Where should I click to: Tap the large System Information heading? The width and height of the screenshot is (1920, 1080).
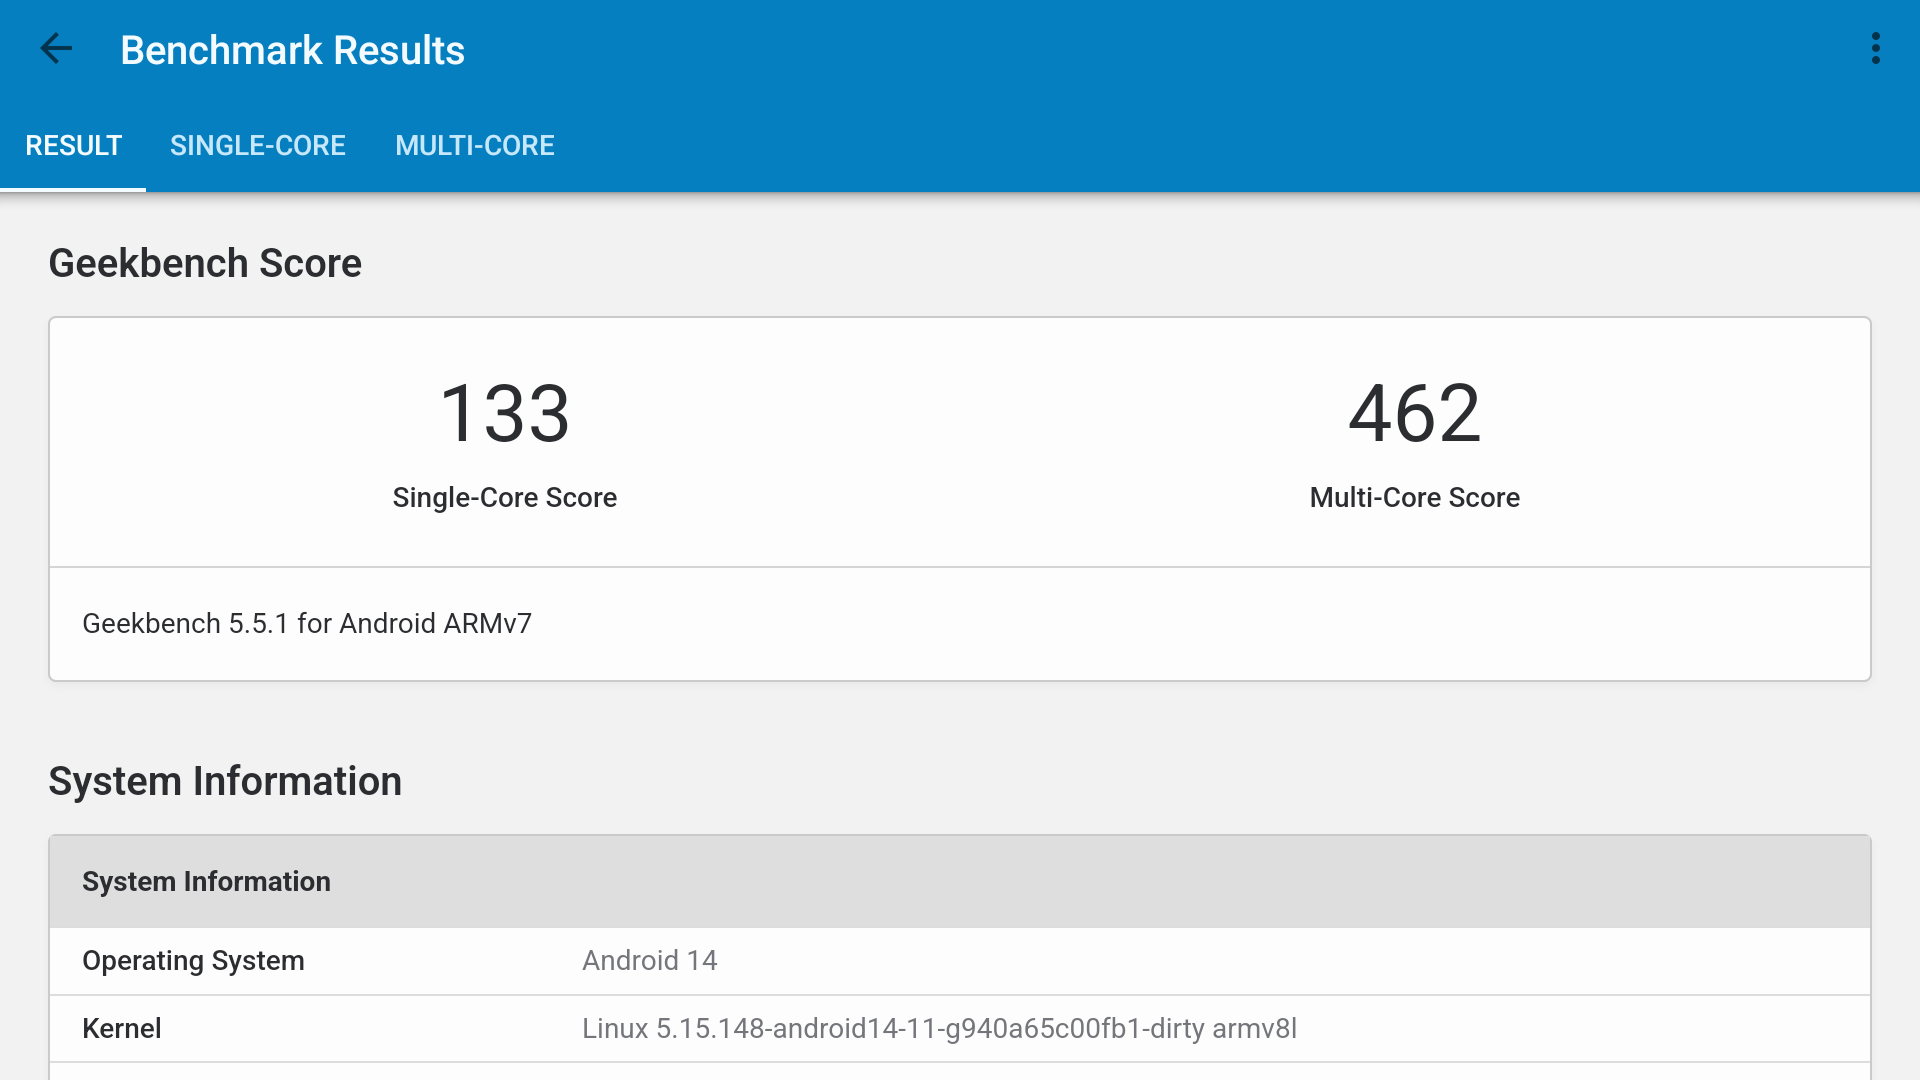click(x=225, y=781)
